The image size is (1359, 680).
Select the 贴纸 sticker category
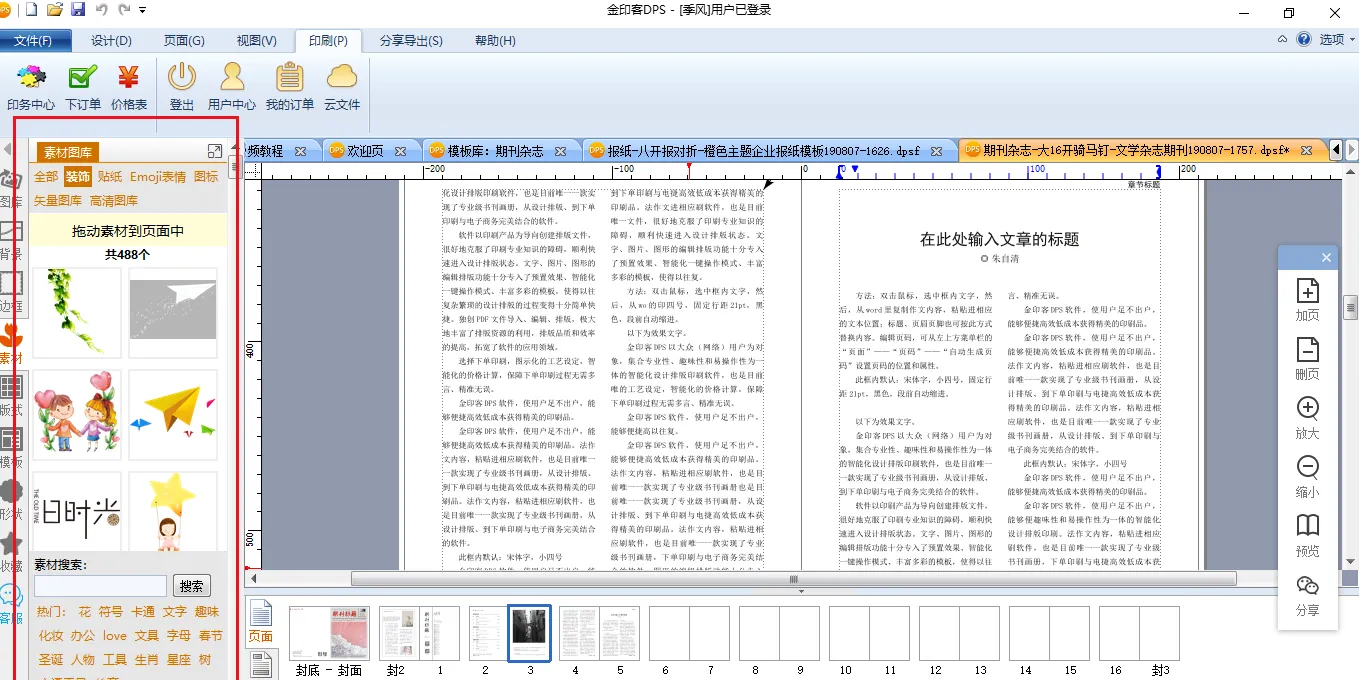coord(110,177)
